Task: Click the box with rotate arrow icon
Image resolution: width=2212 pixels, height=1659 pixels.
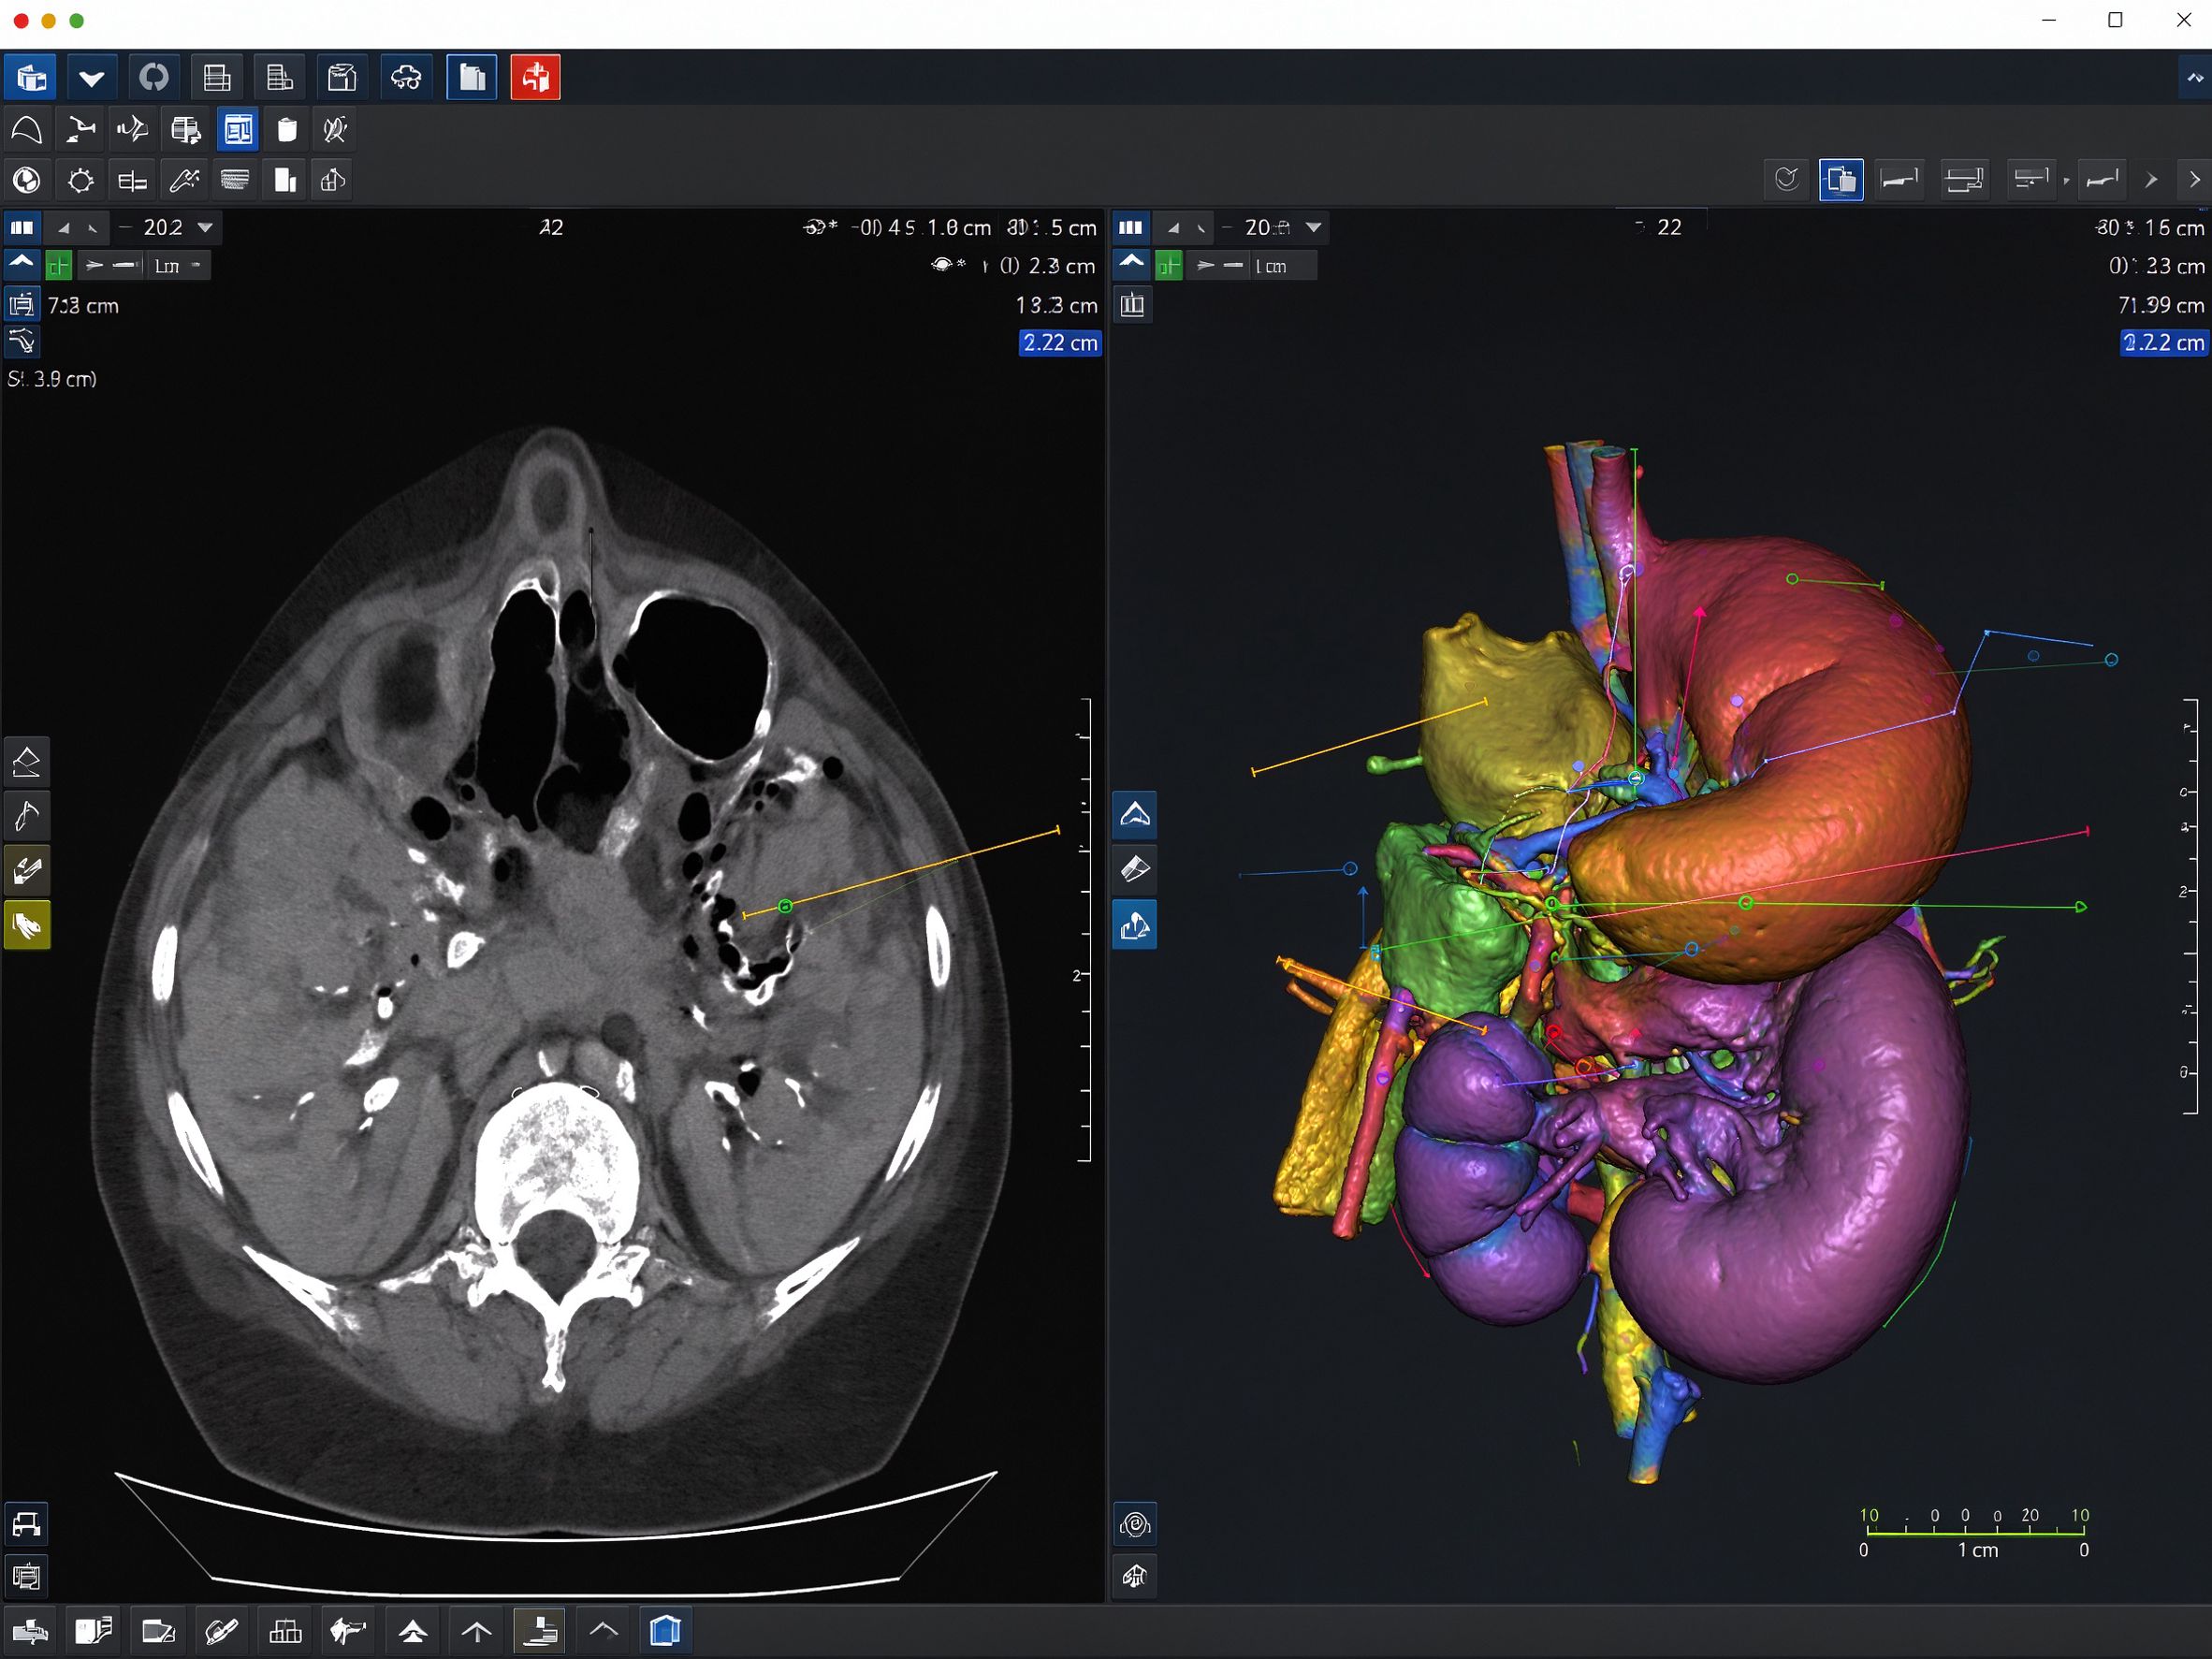Action: (x=333, y=180)
